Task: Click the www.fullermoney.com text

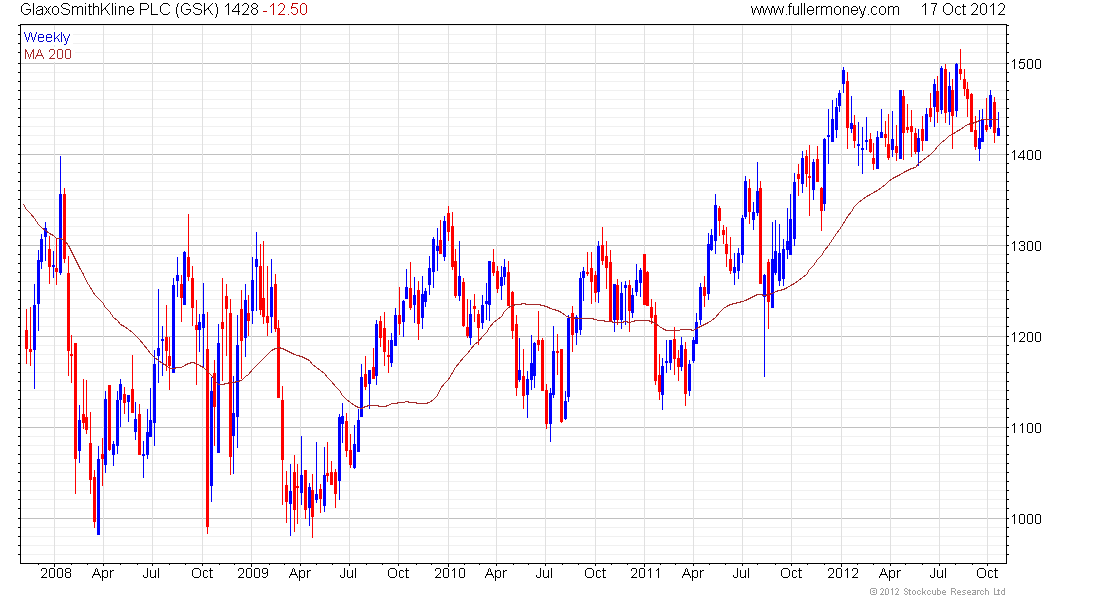Action: 825,10
